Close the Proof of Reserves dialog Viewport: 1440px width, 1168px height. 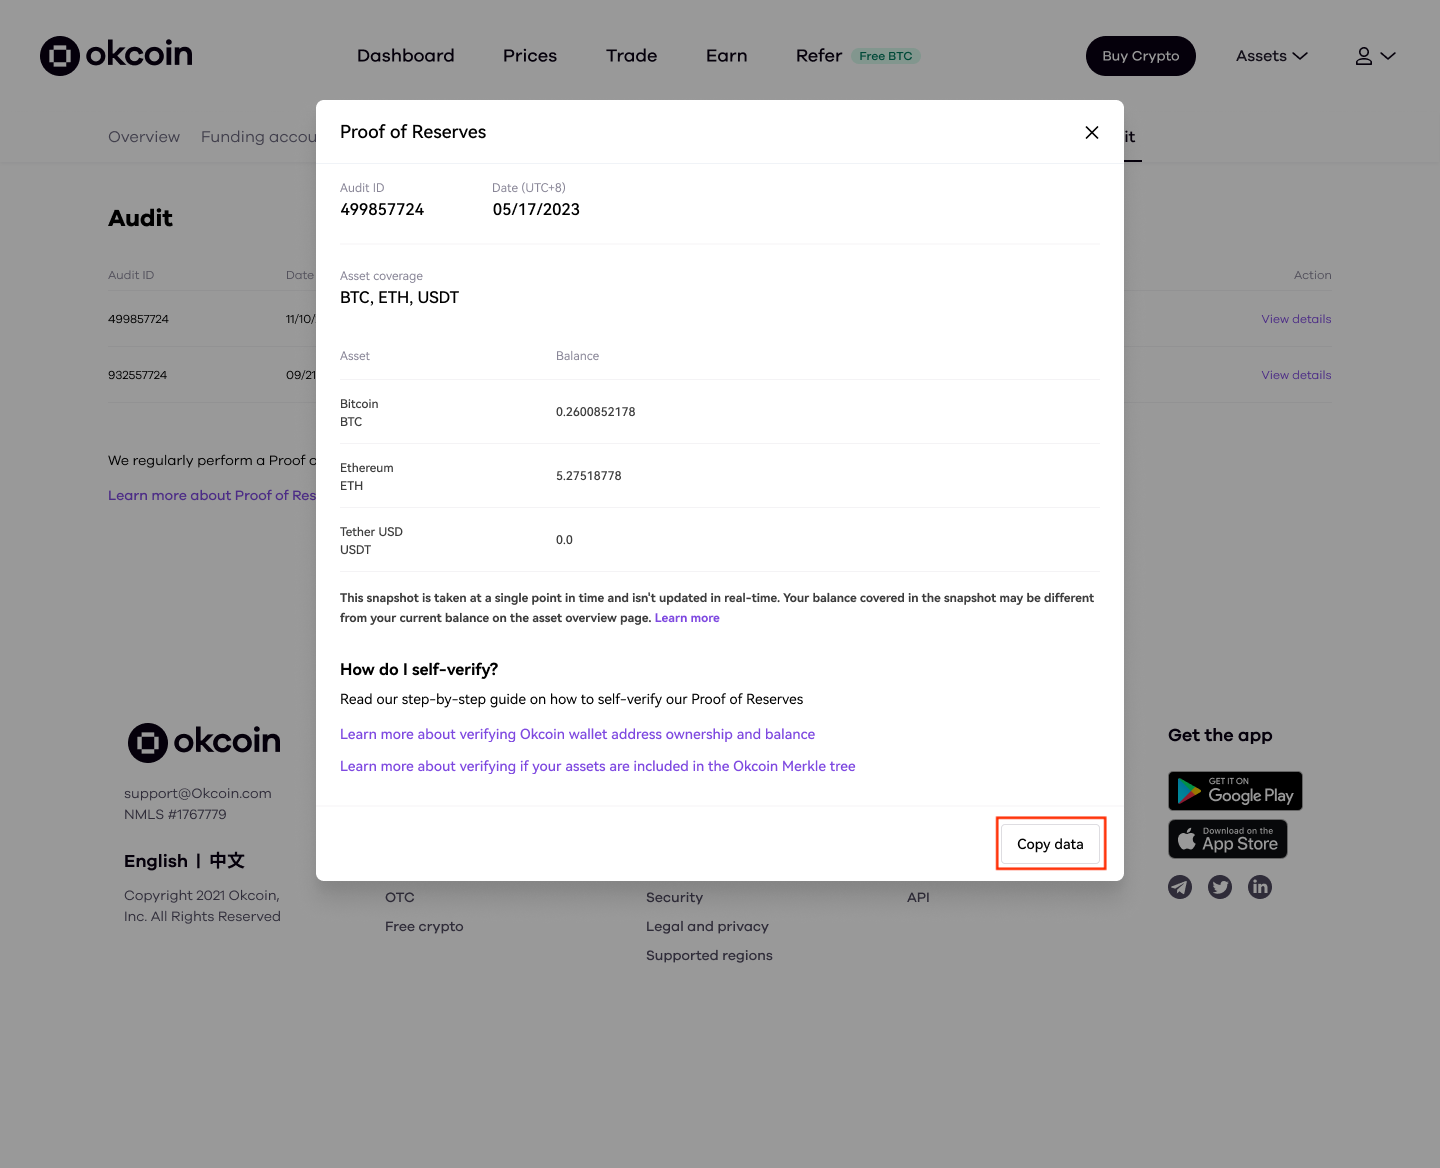pos(1092,132)
